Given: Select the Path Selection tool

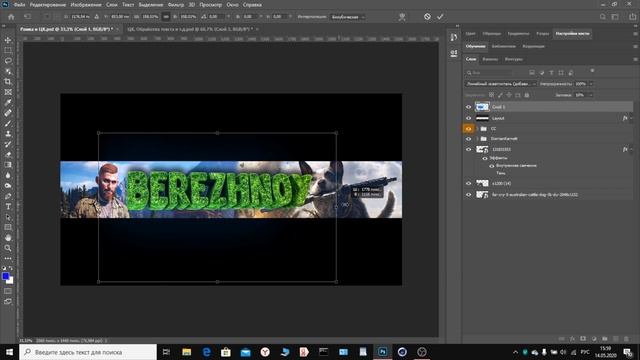Looking at the screenshot, I should click(x=8, y=217).
